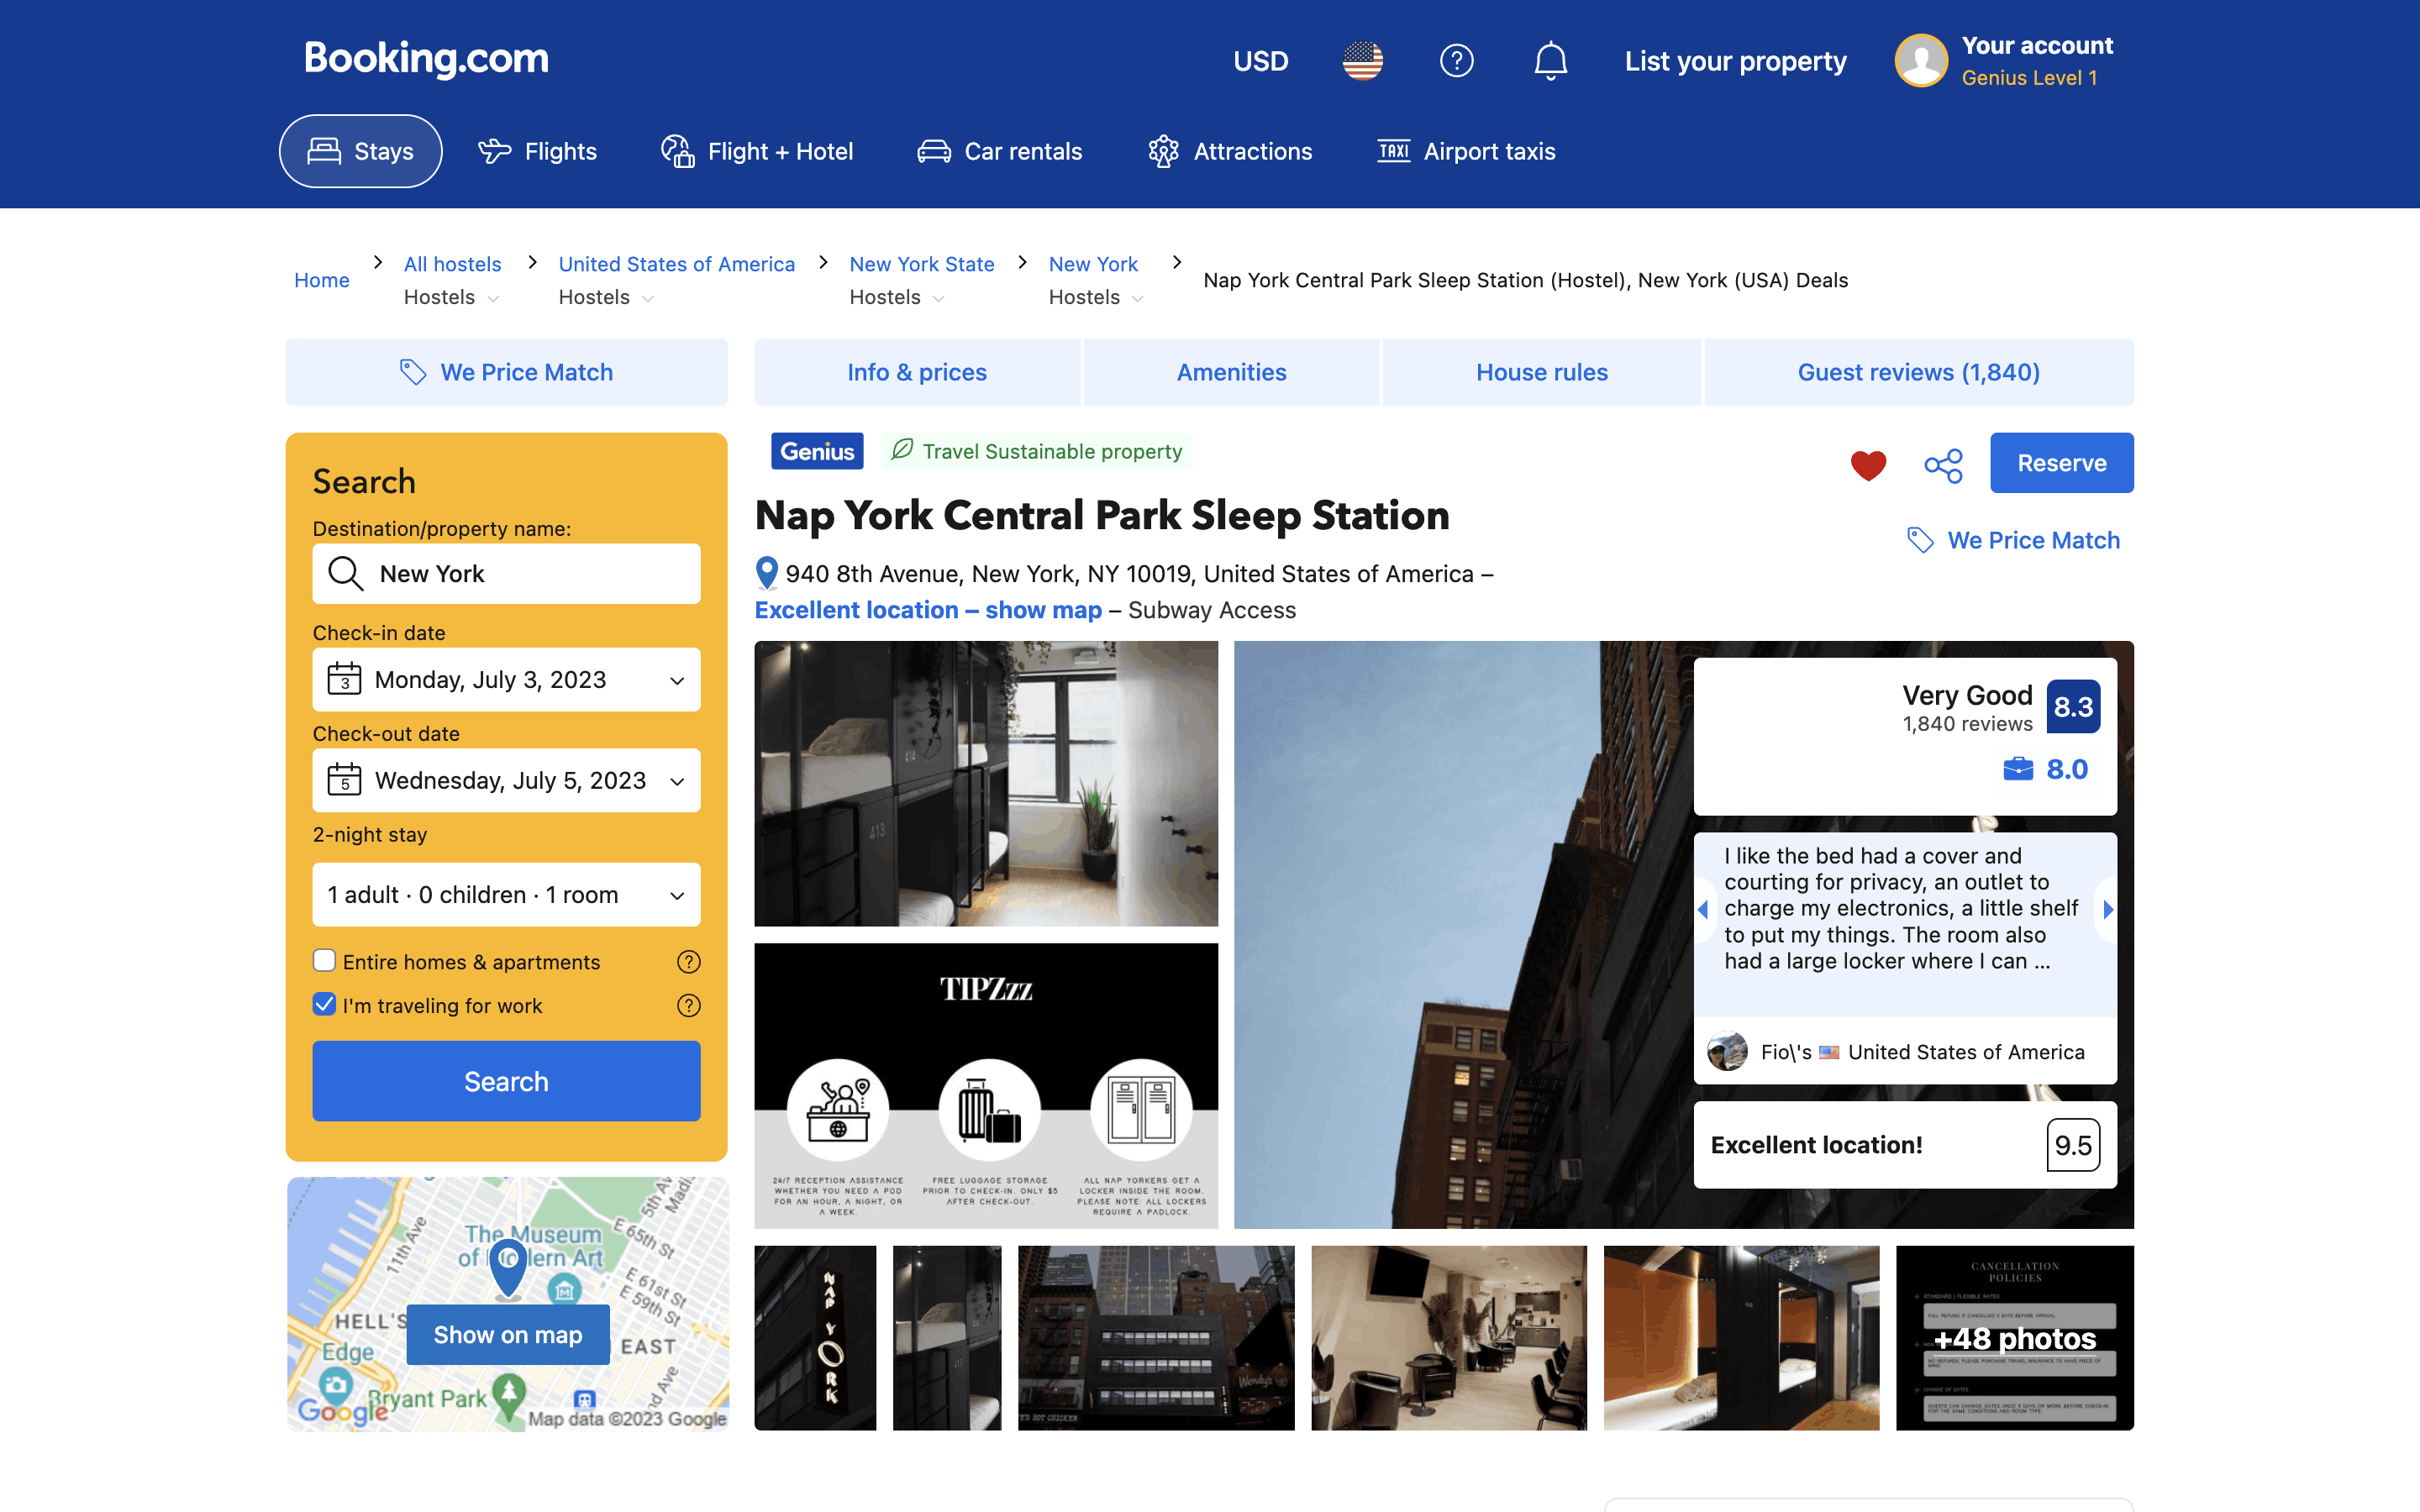The height and width of the screenshot is (1512, 2420).
Task: Click the share property icon
Action: (x=1943, y=465)
